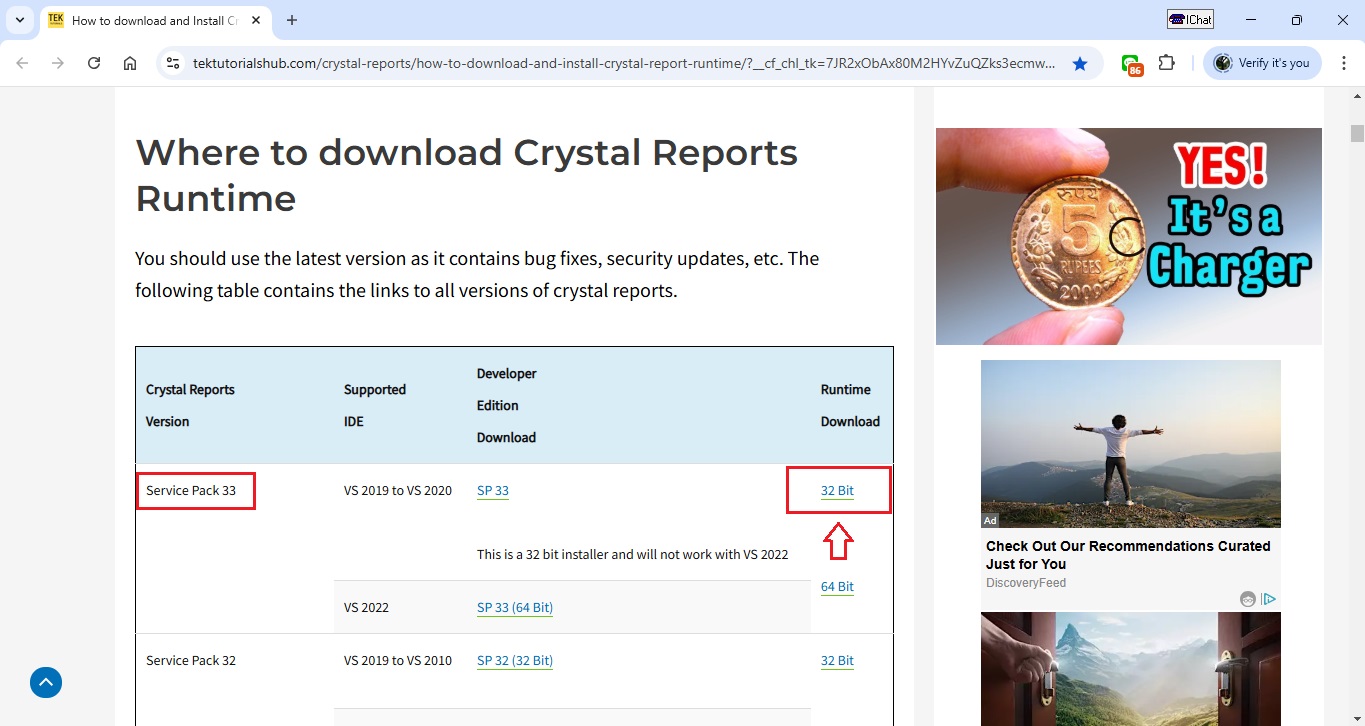Open the Check Out Our Recommendations ad headline
The height and width of the screenshot is (726, 1365).
[x=1128, y=555]
